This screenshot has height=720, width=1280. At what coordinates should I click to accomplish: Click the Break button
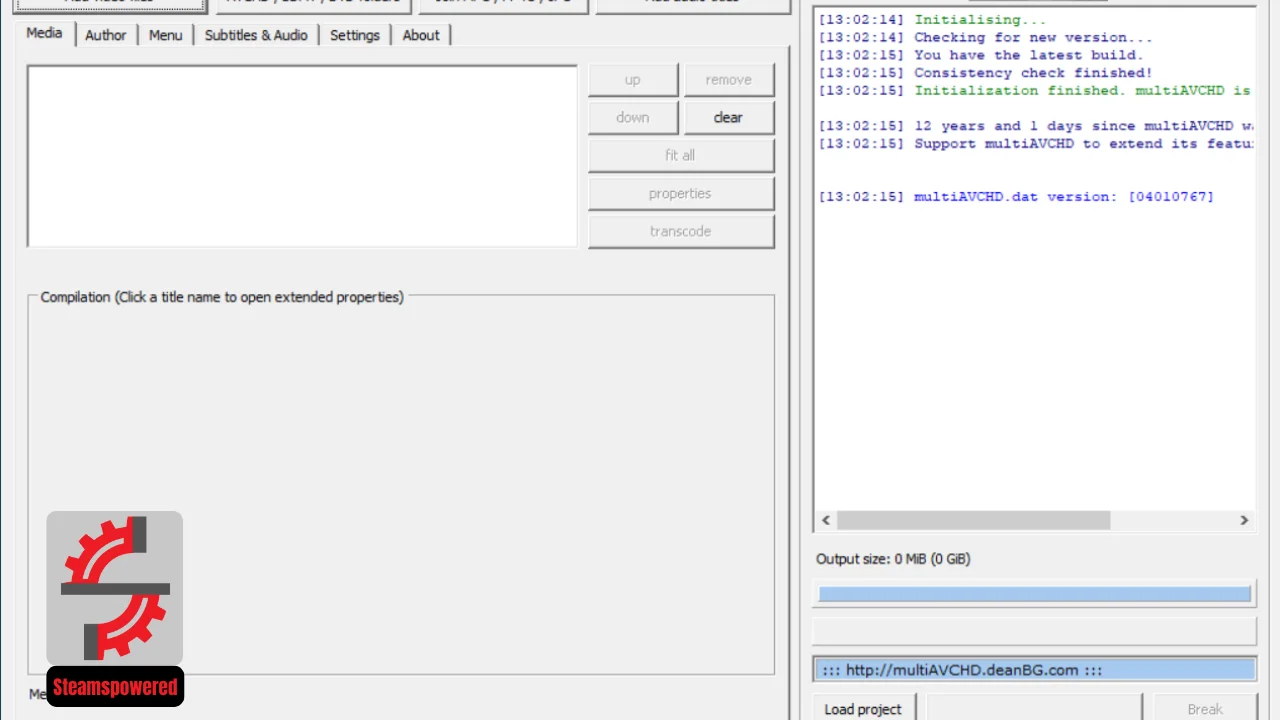[x=1205, y=708]
